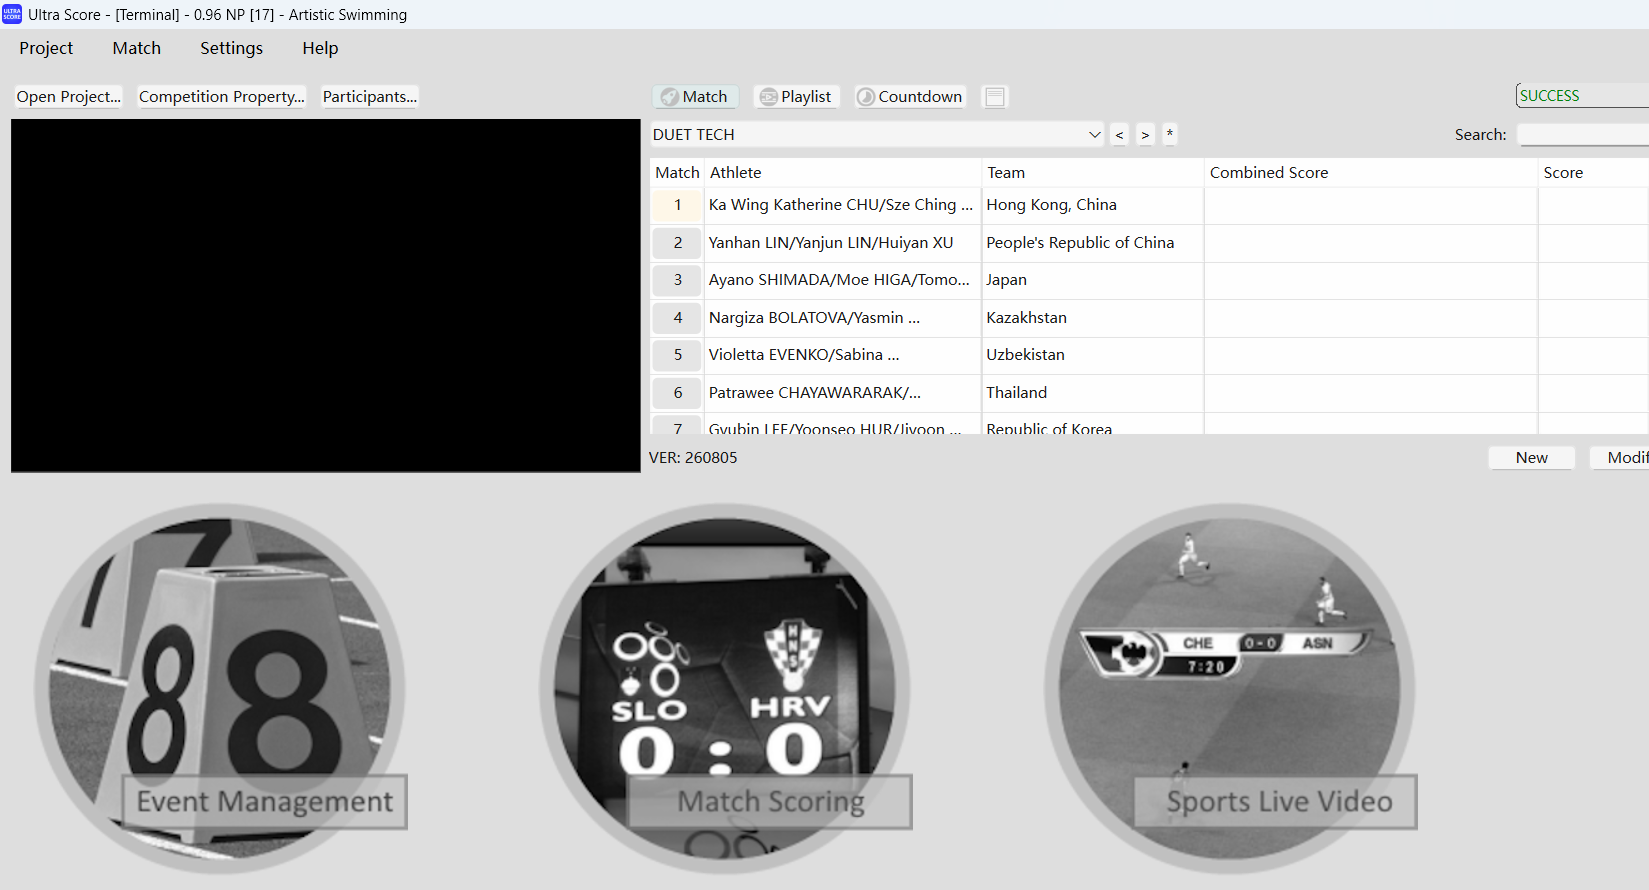Focus the Search input field

coord(1582,135)
